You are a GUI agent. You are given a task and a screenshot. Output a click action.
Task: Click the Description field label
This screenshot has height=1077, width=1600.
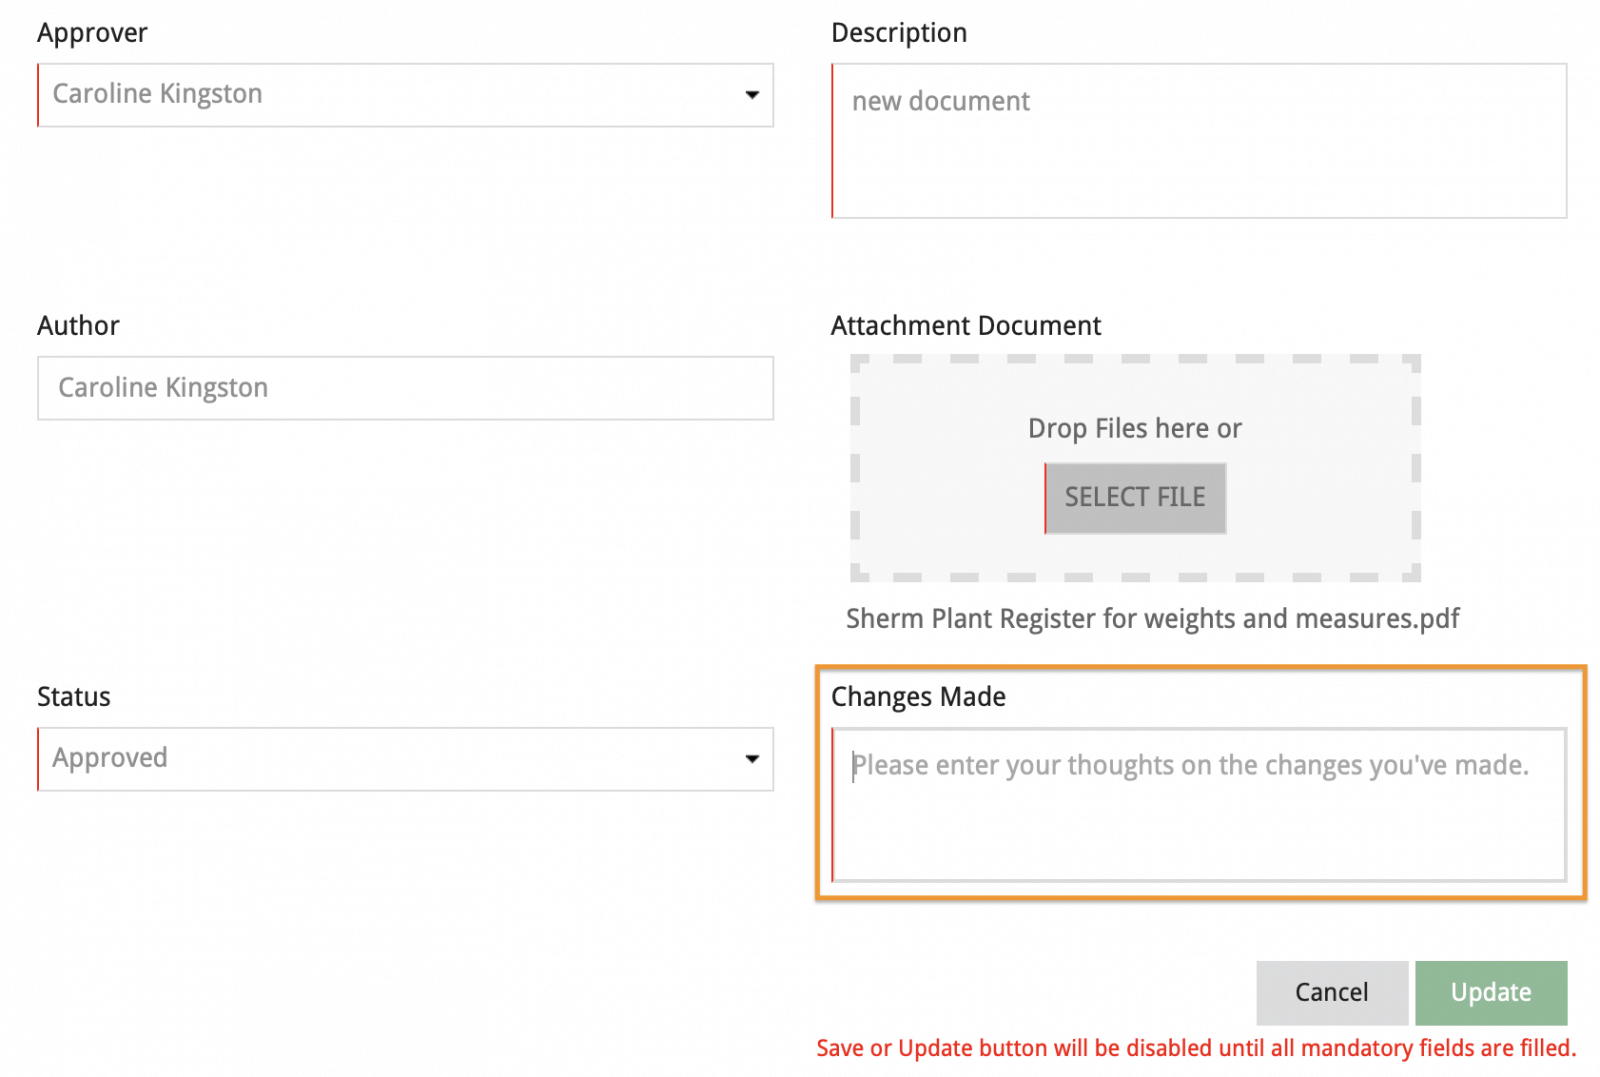coord(898,33)
